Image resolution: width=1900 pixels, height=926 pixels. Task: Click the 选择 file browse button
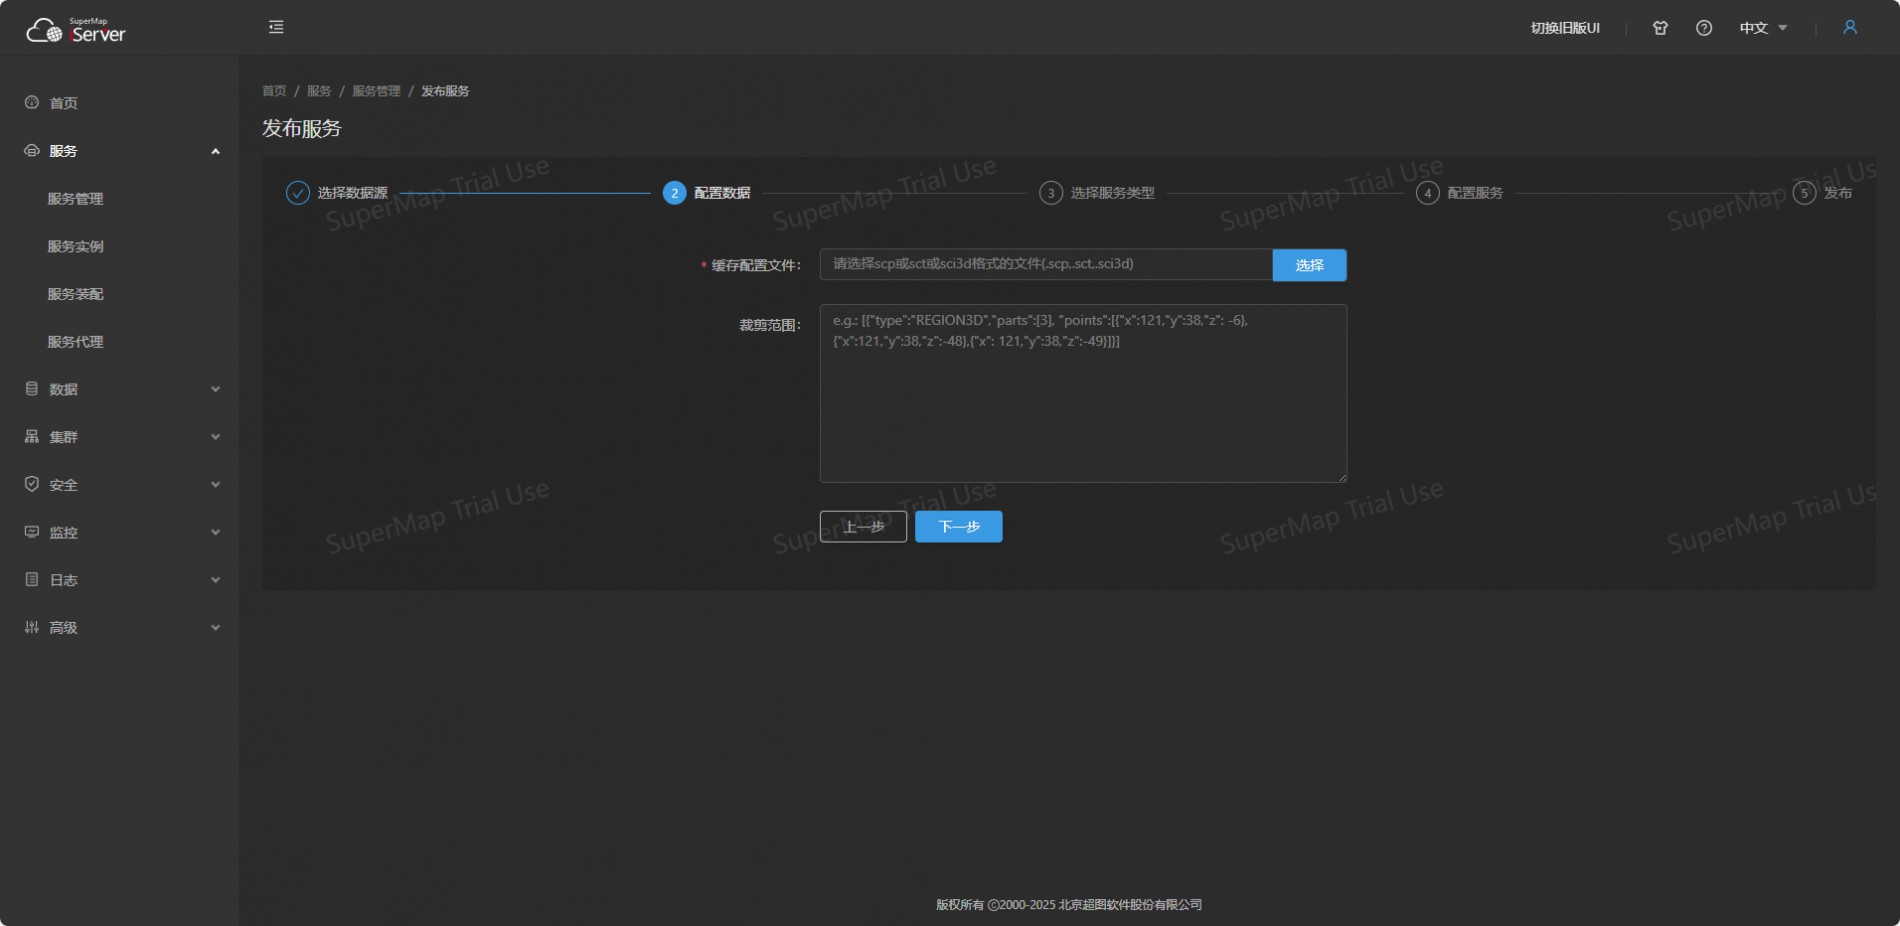(x=1309, y=265)
